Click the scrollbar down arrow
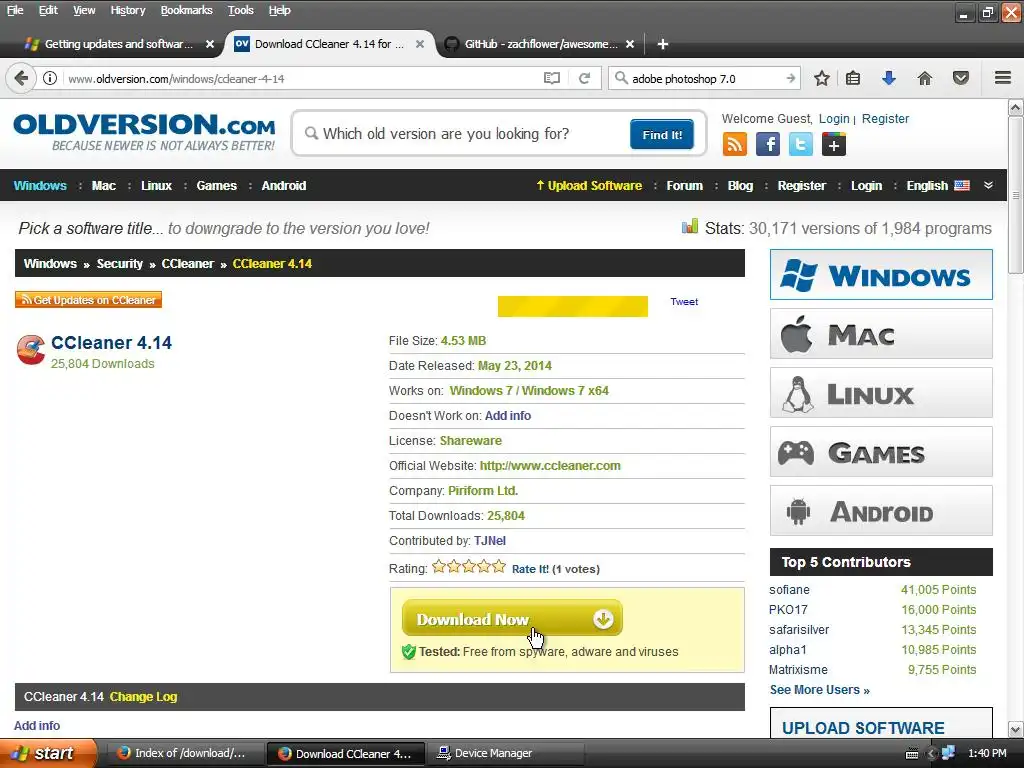1024x768 pixels. [1016, 729]
